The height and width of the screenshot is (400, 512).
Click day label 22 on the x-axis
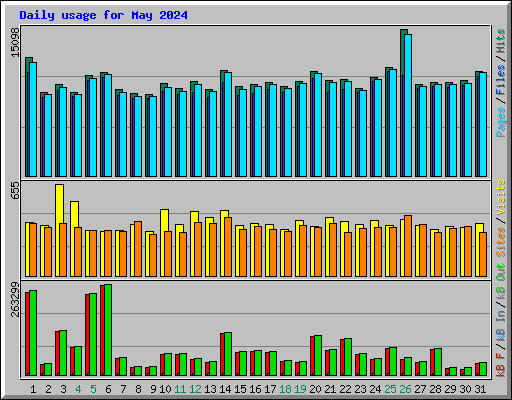pyautogui.click(x=345, y=389)
